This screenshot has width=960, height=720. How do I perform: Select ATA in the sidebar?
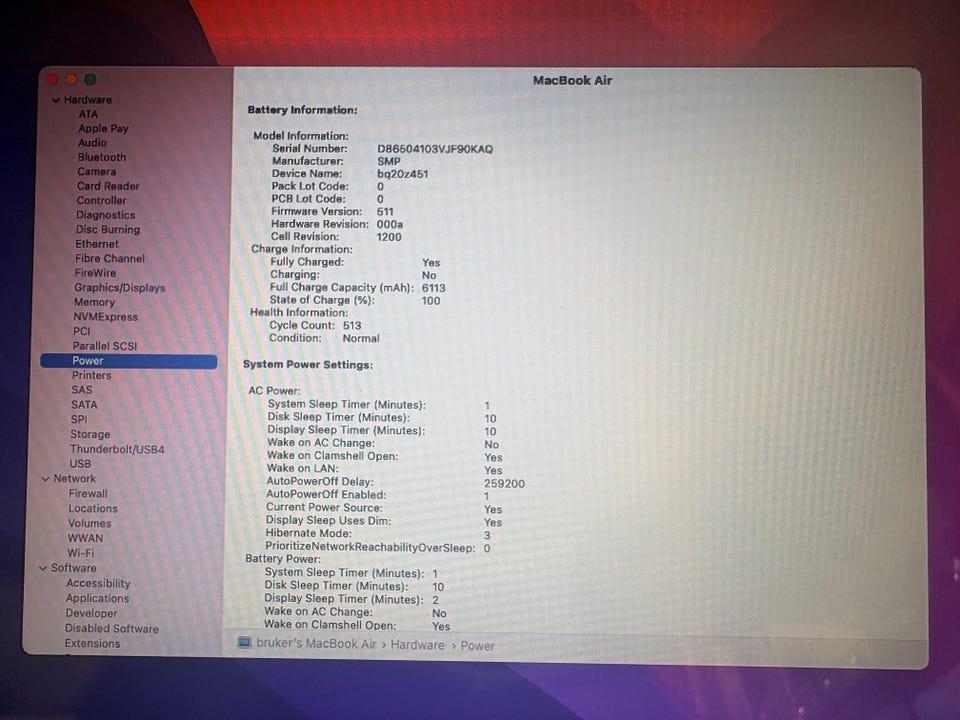pyautogui.click(x=88, y=114)
